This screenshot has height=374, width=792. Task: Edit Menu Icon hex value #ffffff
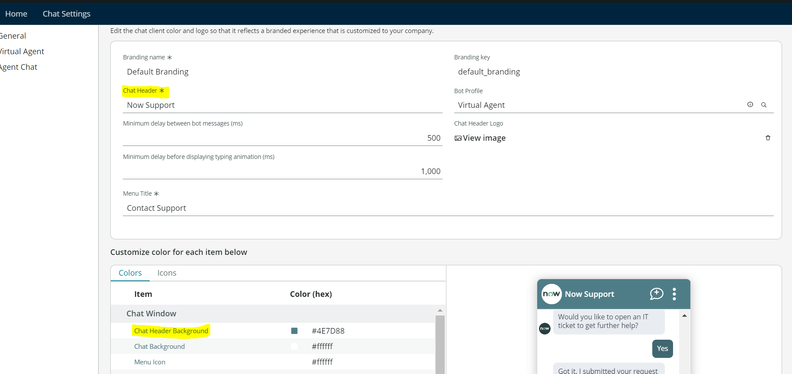(322, 362)
